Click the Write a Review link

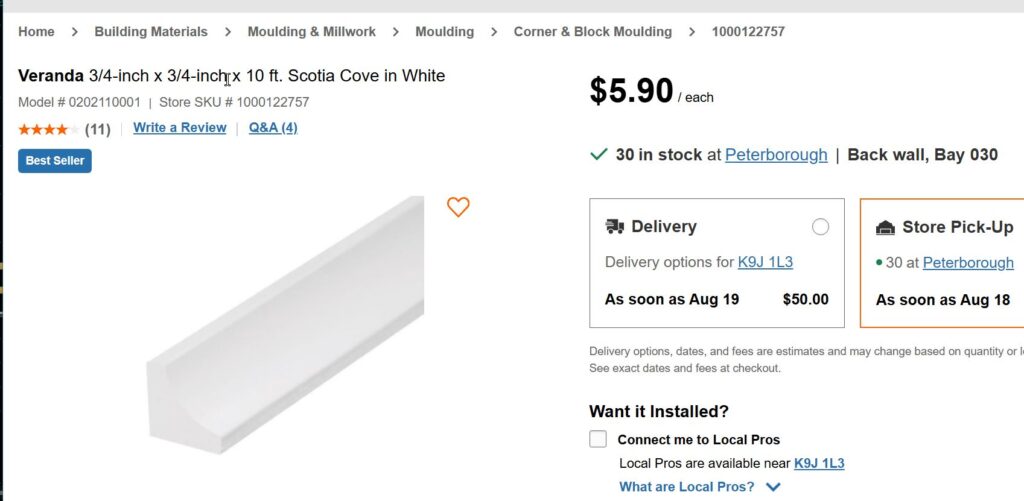point(180,128)
